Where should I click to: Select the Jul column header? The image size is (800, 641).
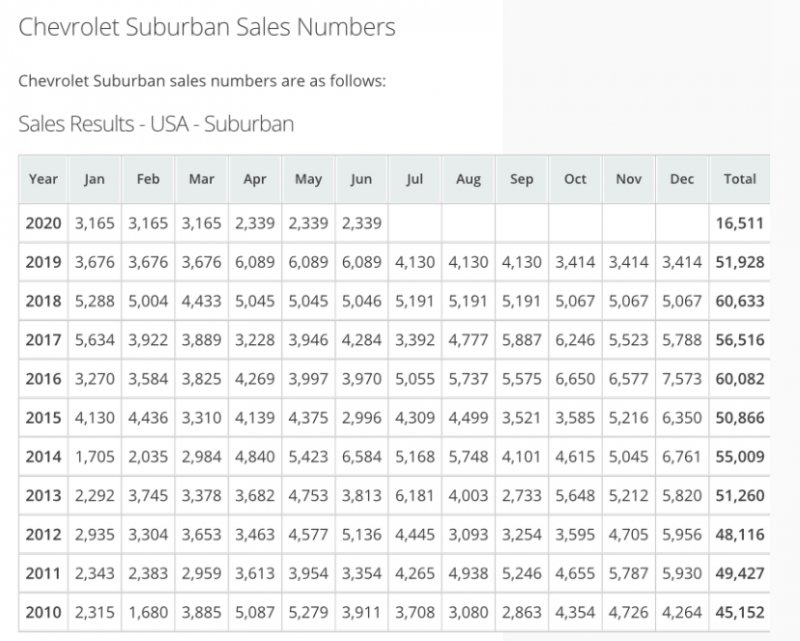[415, 179]
